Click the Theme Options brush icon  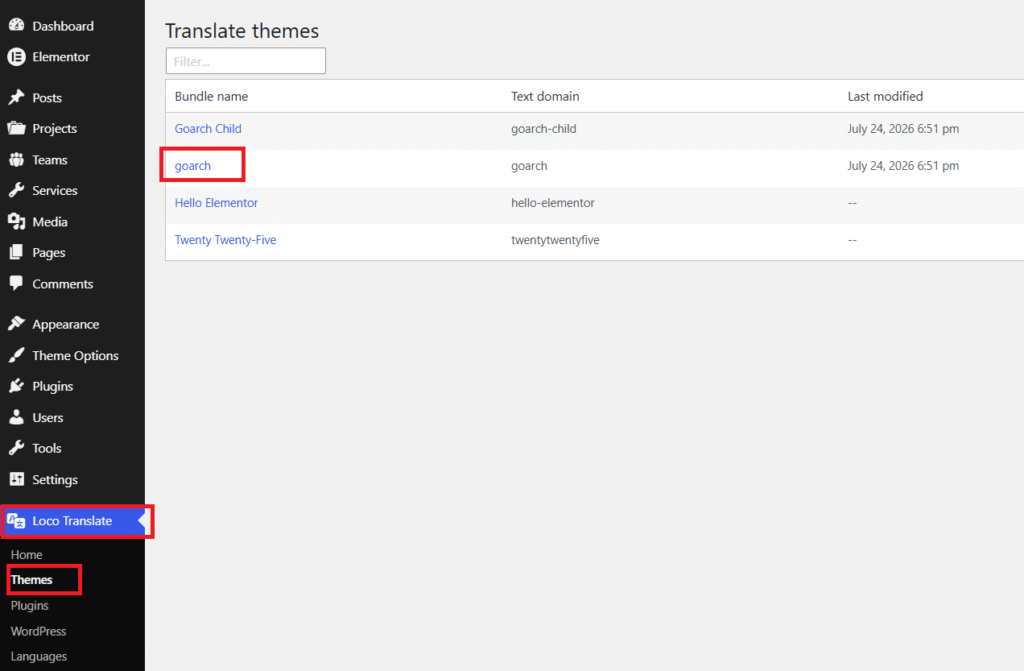click(16, 355)
